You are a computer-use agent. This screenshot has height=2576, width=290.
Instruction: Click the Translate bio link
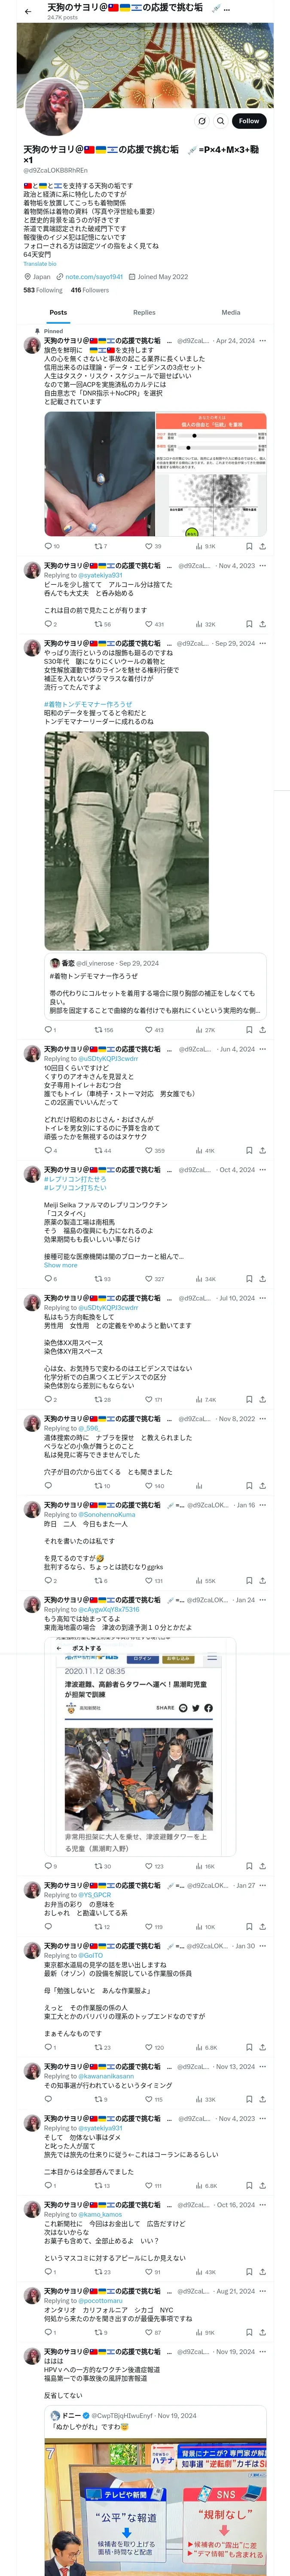coord(40,264)
